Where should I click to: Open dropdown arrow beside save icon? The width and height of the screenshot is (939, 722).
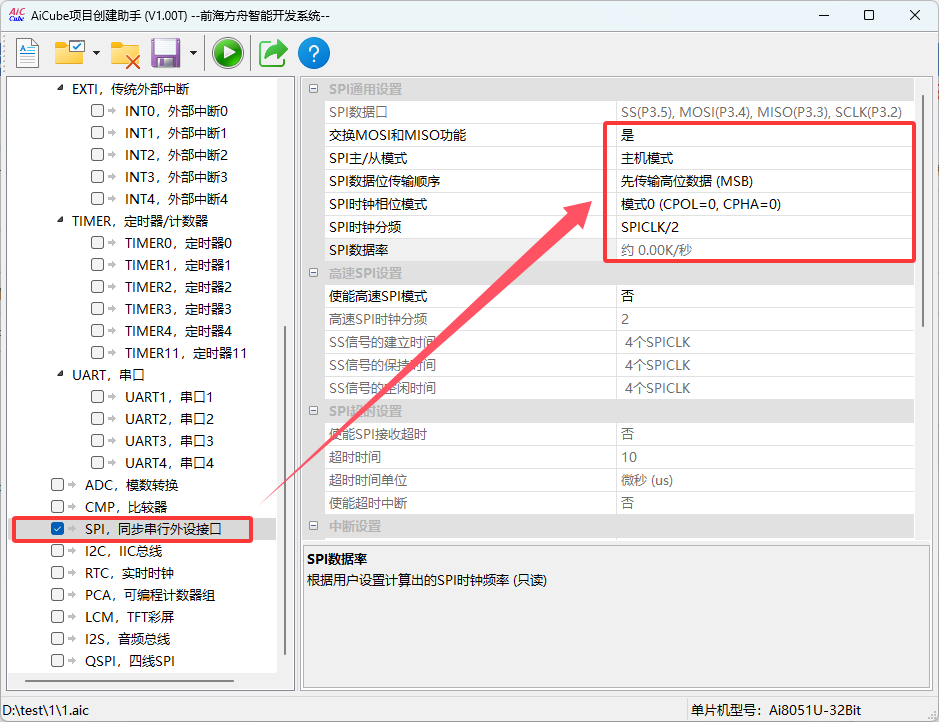(x=193, y=53)
